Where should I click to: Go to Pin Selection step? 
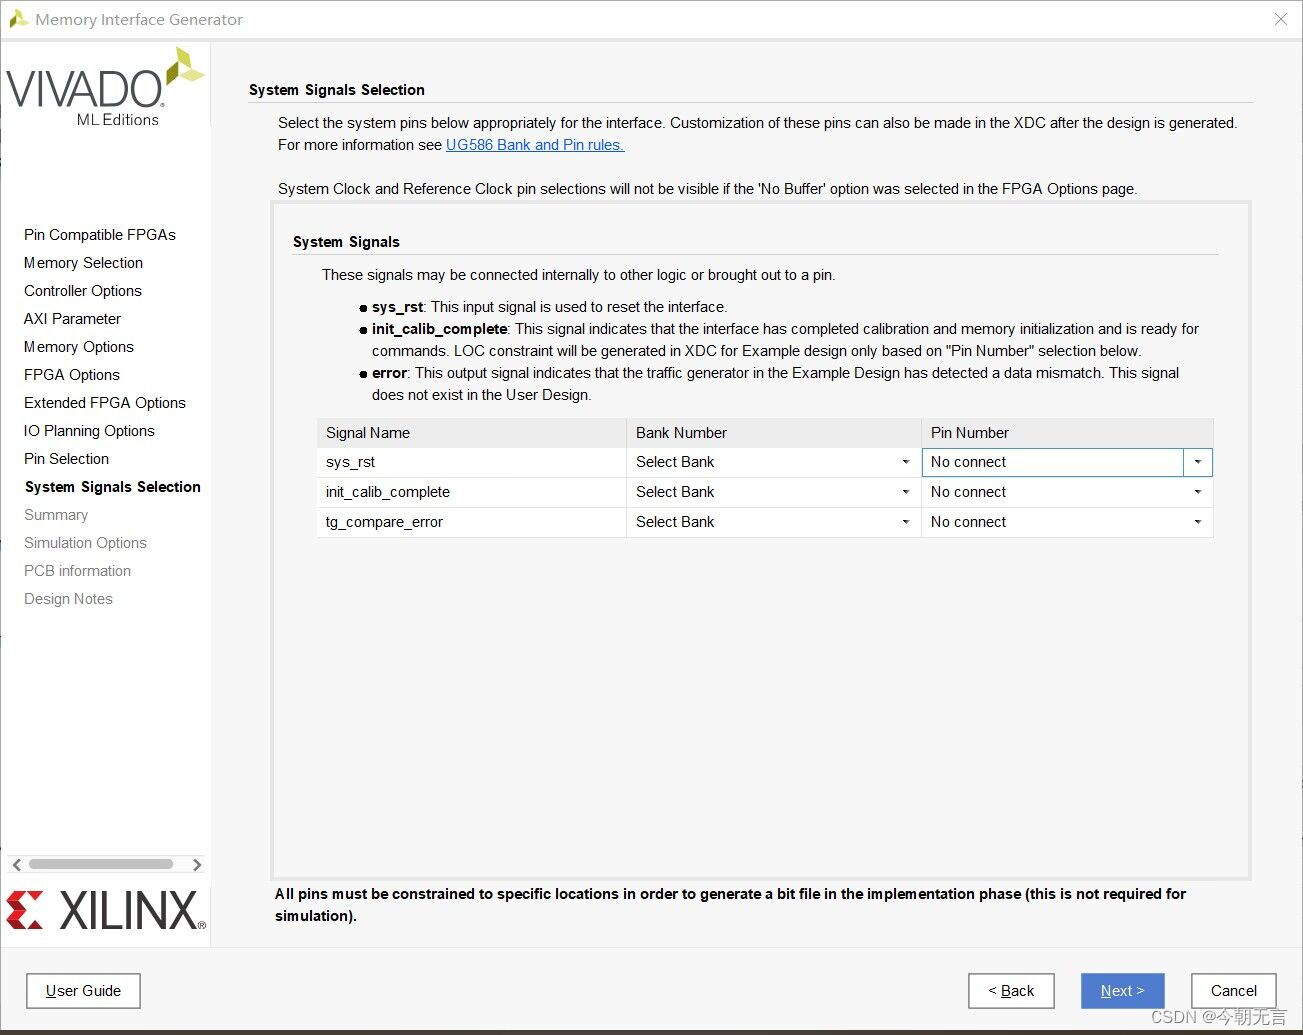[x=66, y=459]
